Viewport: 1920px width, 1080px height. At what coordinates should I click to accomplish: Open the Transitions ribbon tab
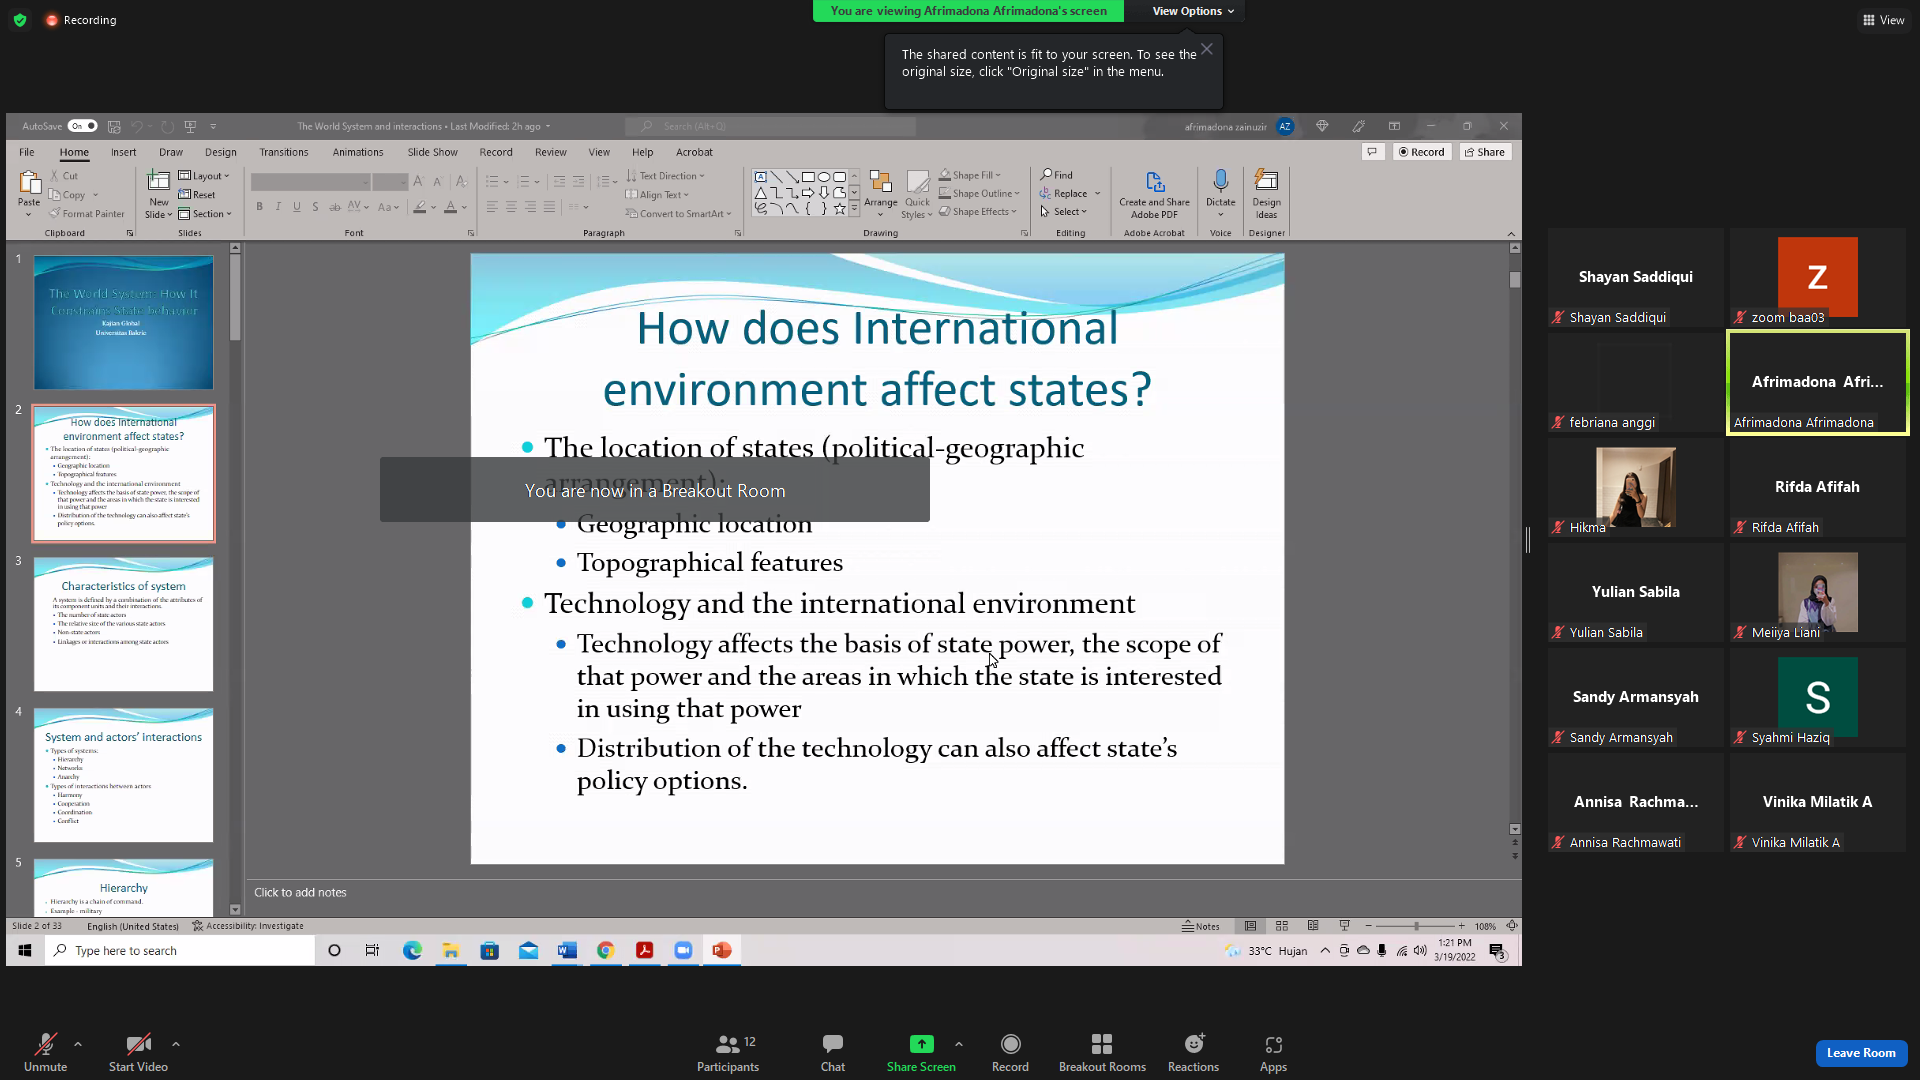pos(284,152)
